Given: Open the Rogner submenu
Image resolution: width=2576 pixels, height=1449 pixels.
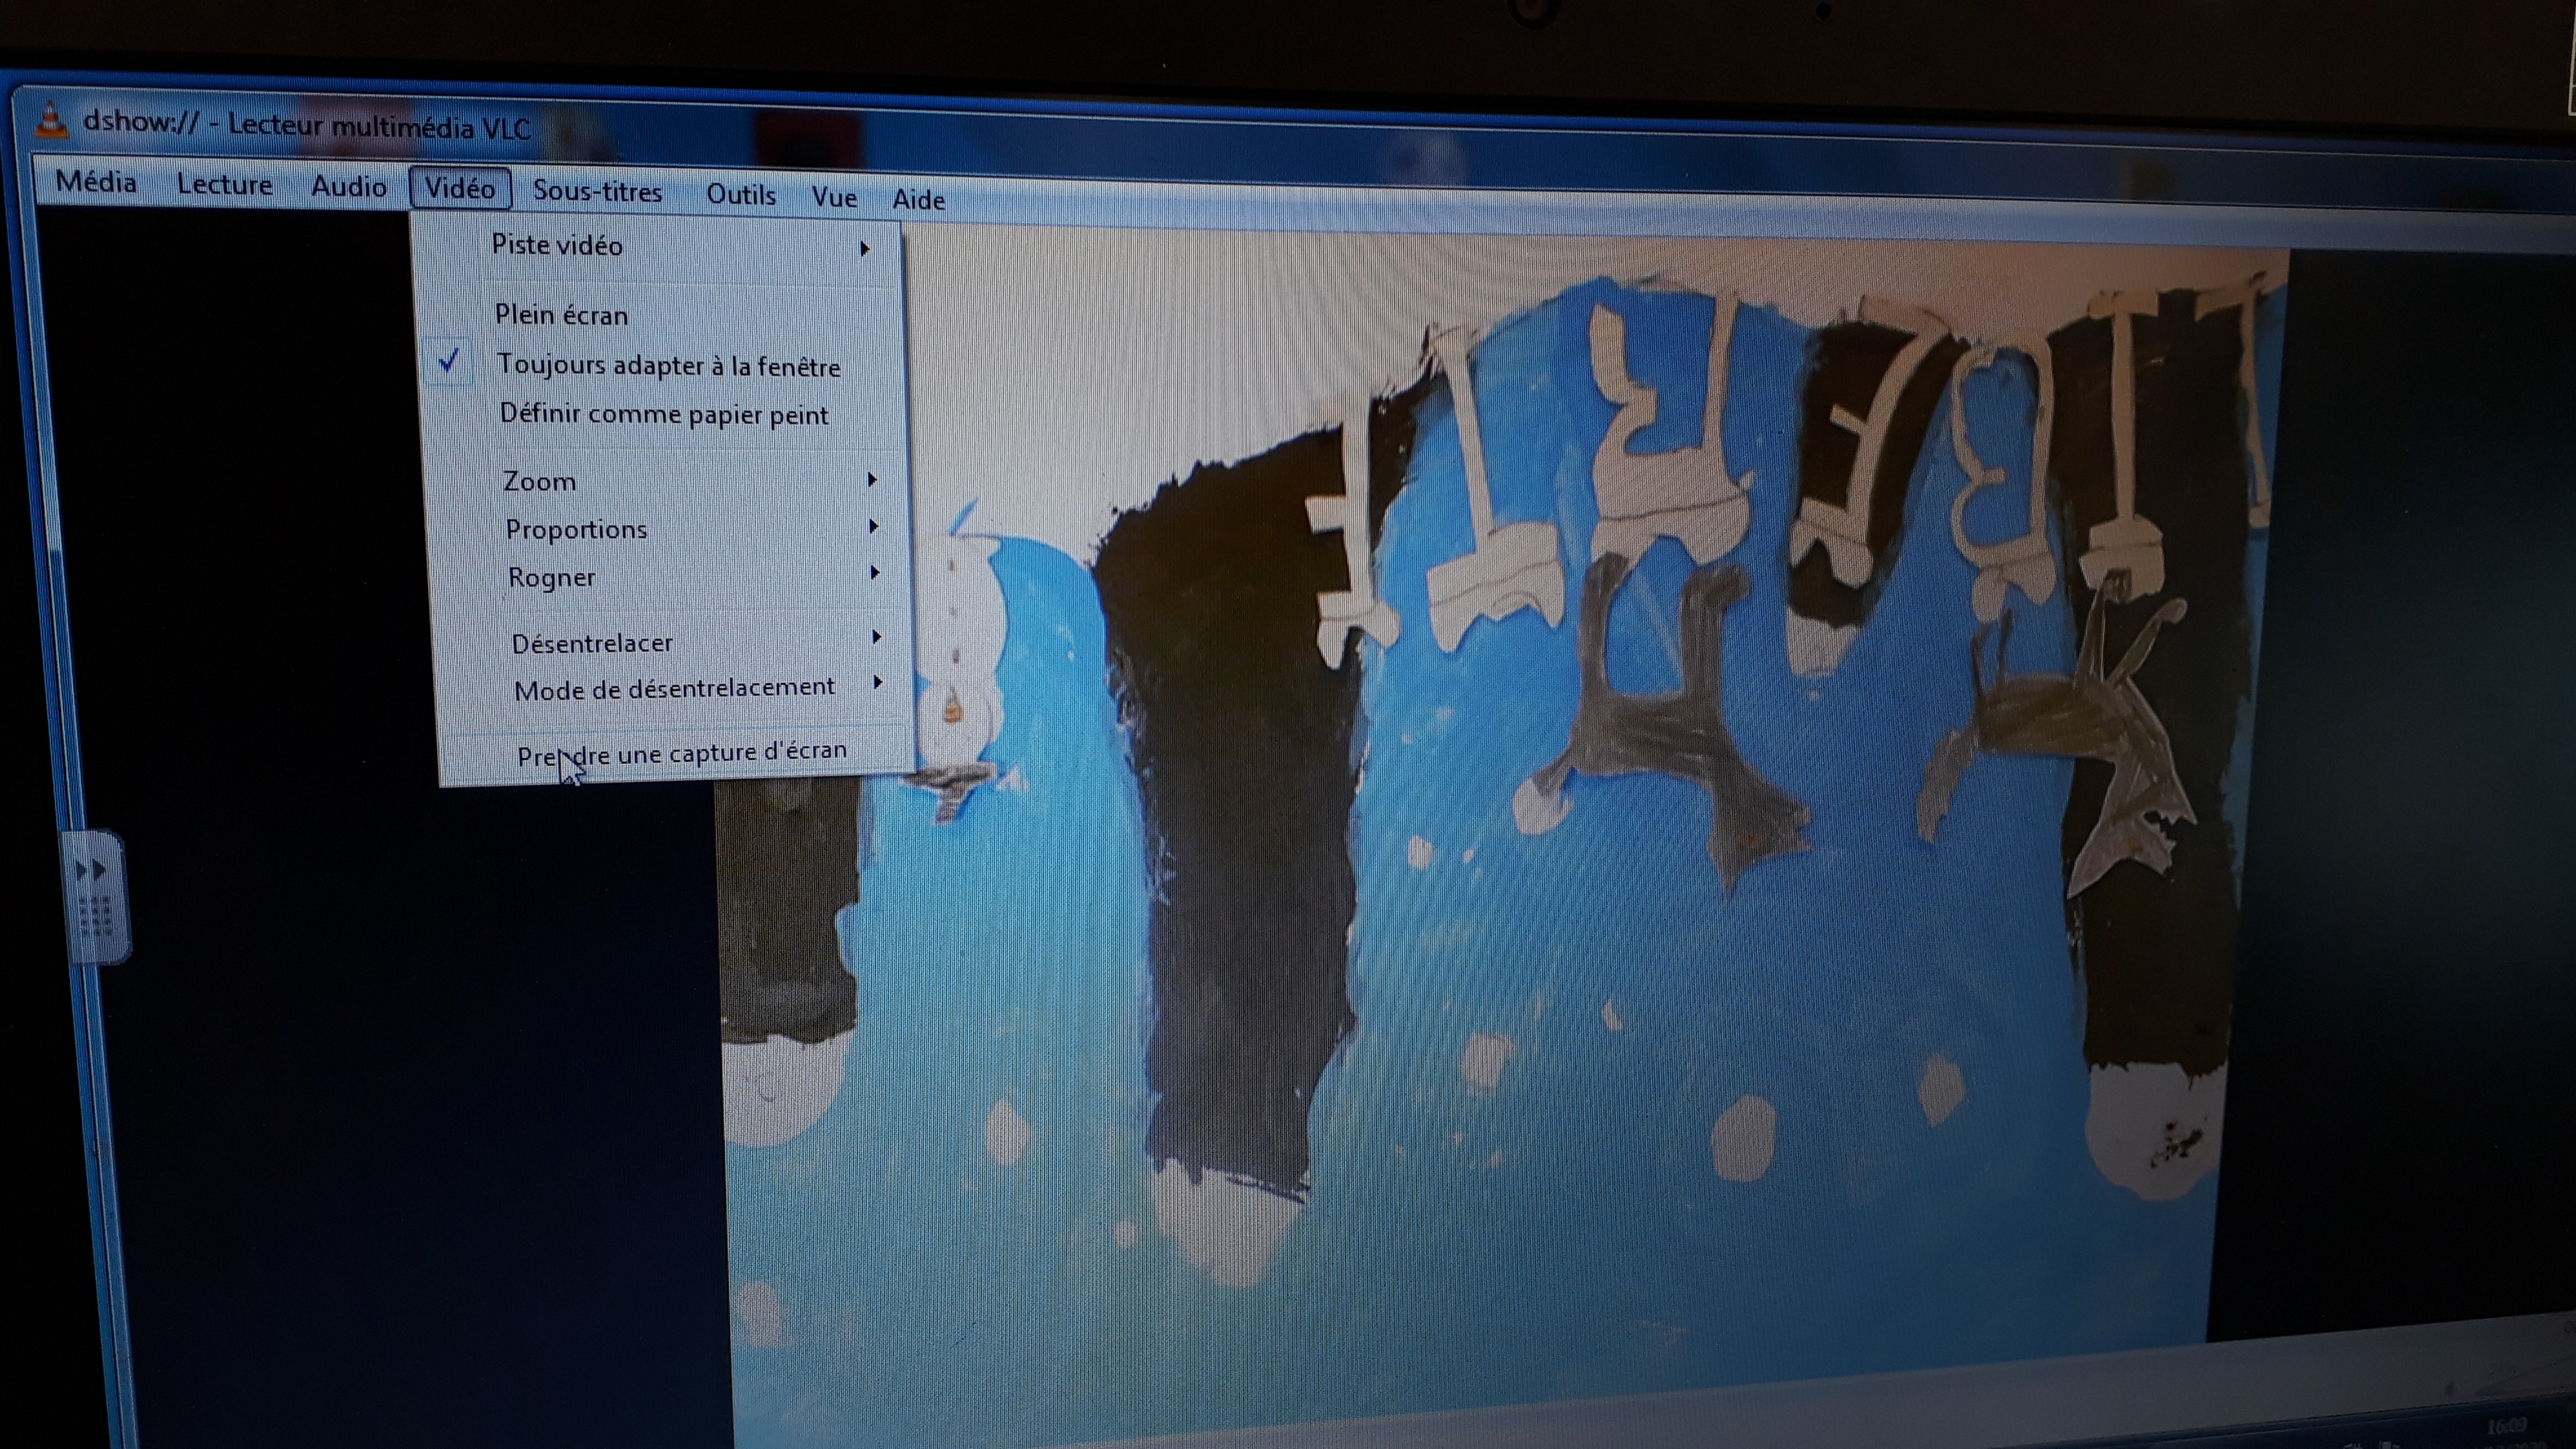Looking at the screenshot, I should [x=551, y=577].
